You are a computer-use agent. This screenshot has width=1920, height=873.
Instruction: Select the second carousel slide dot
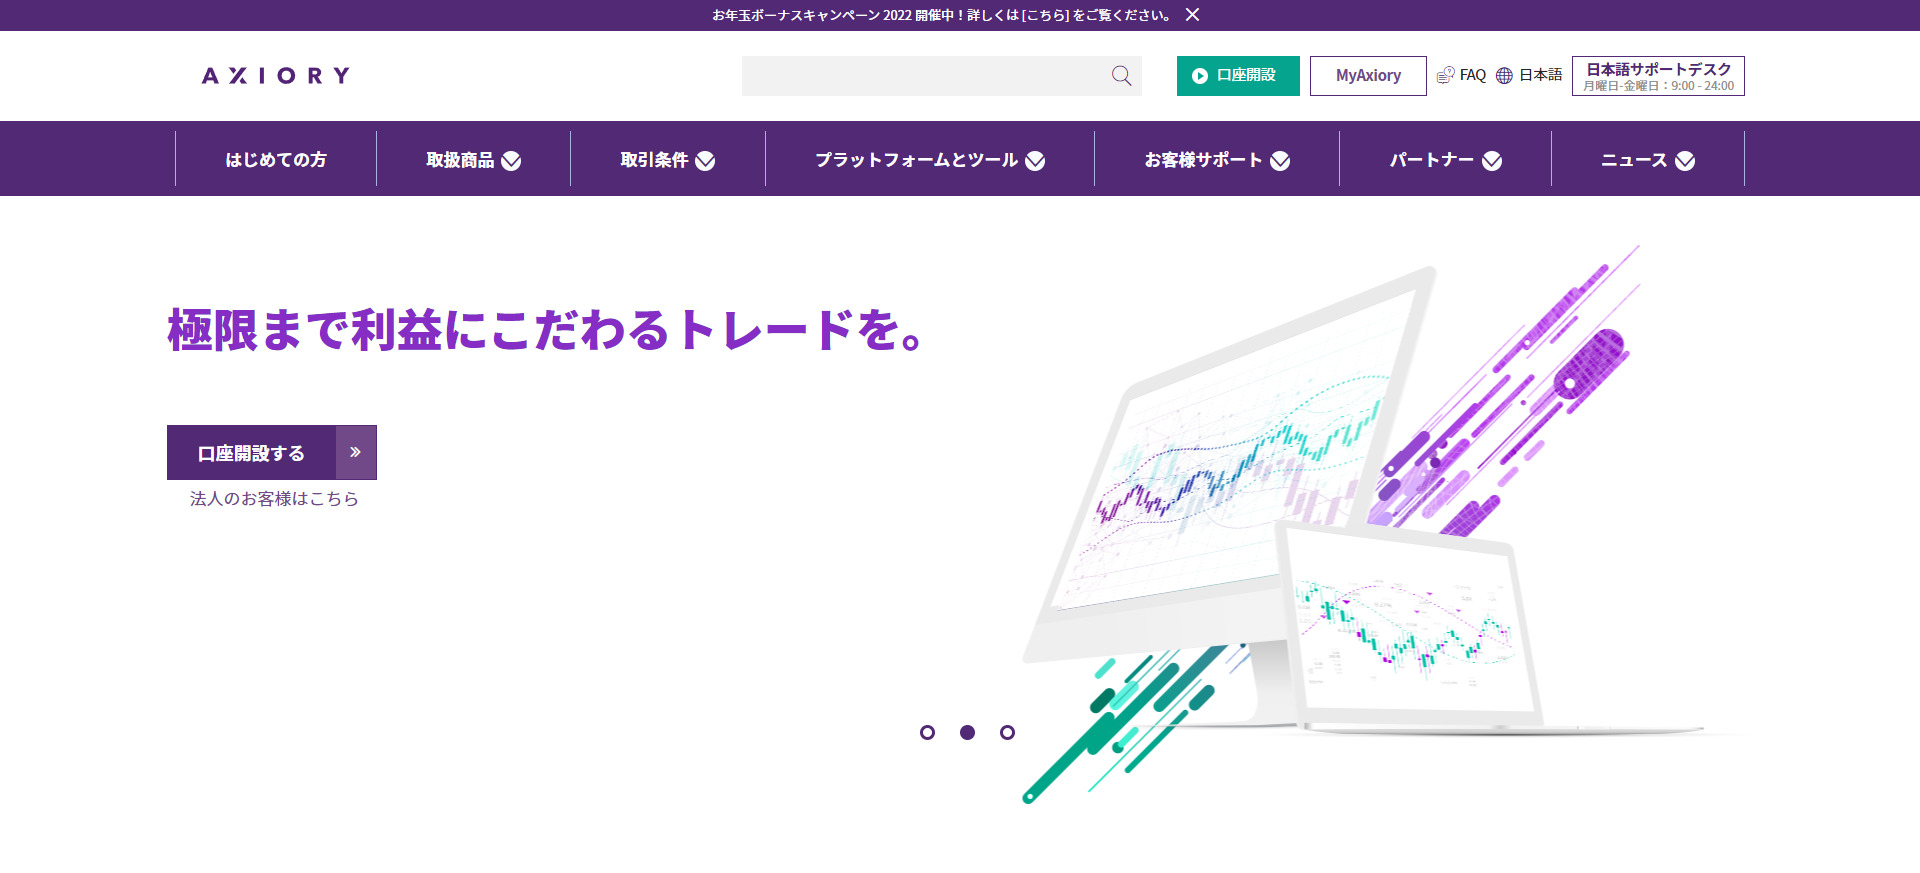coord(967,733)
